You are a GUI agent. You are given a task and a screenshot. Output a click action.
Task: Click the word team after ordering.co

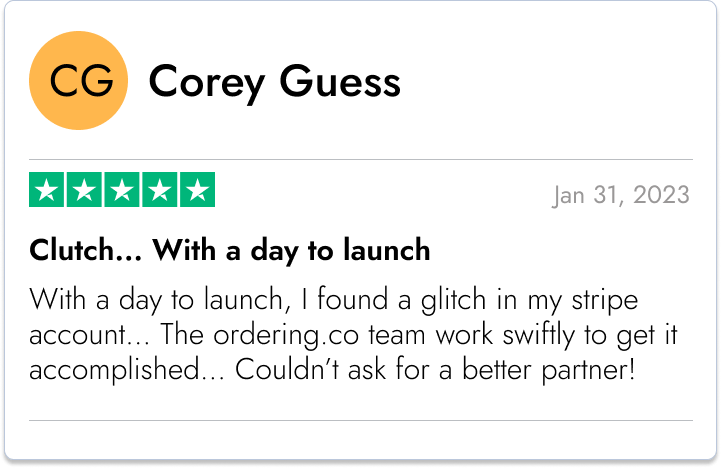(x=397, y=336)
